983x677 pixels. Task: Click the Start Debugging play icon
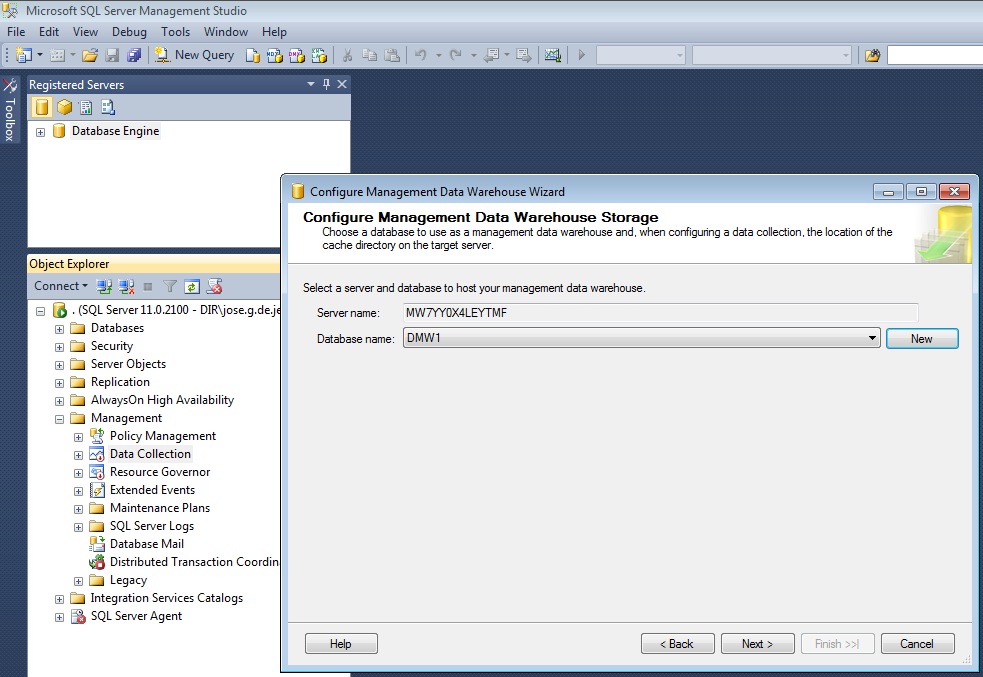(x=582, y=55)
